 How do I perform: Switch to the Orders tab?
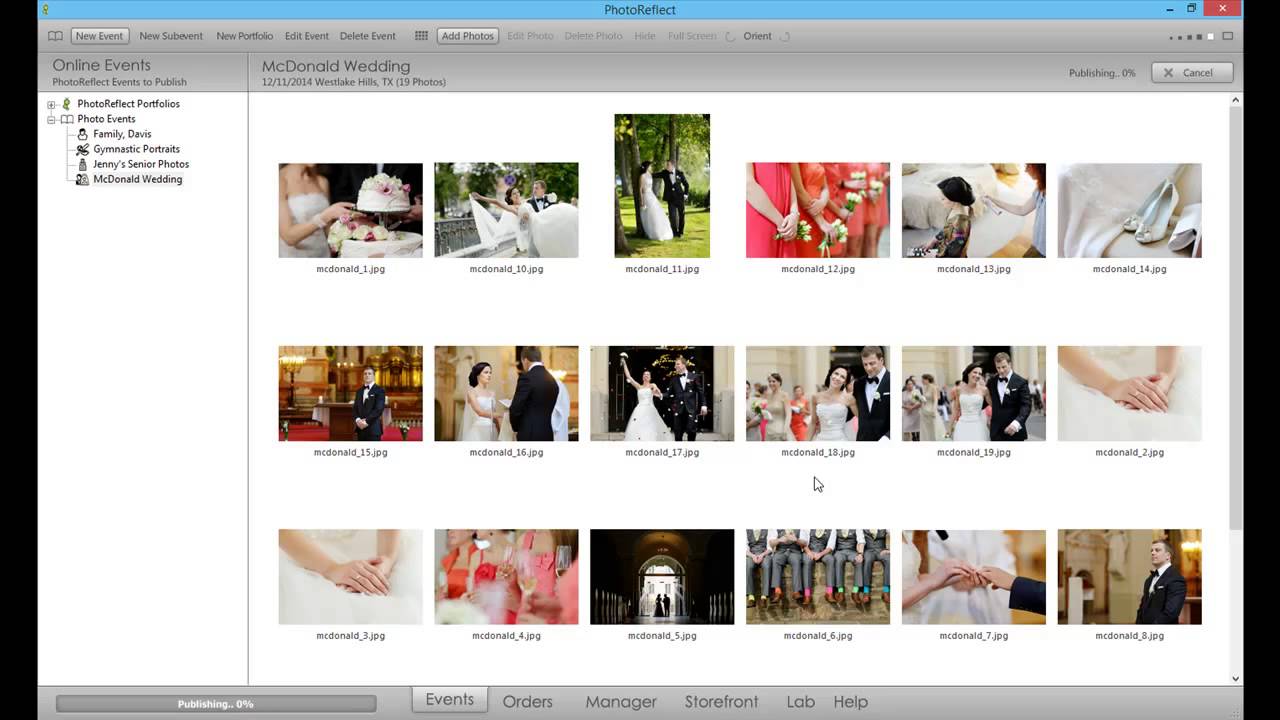click(x=527, y=702)
